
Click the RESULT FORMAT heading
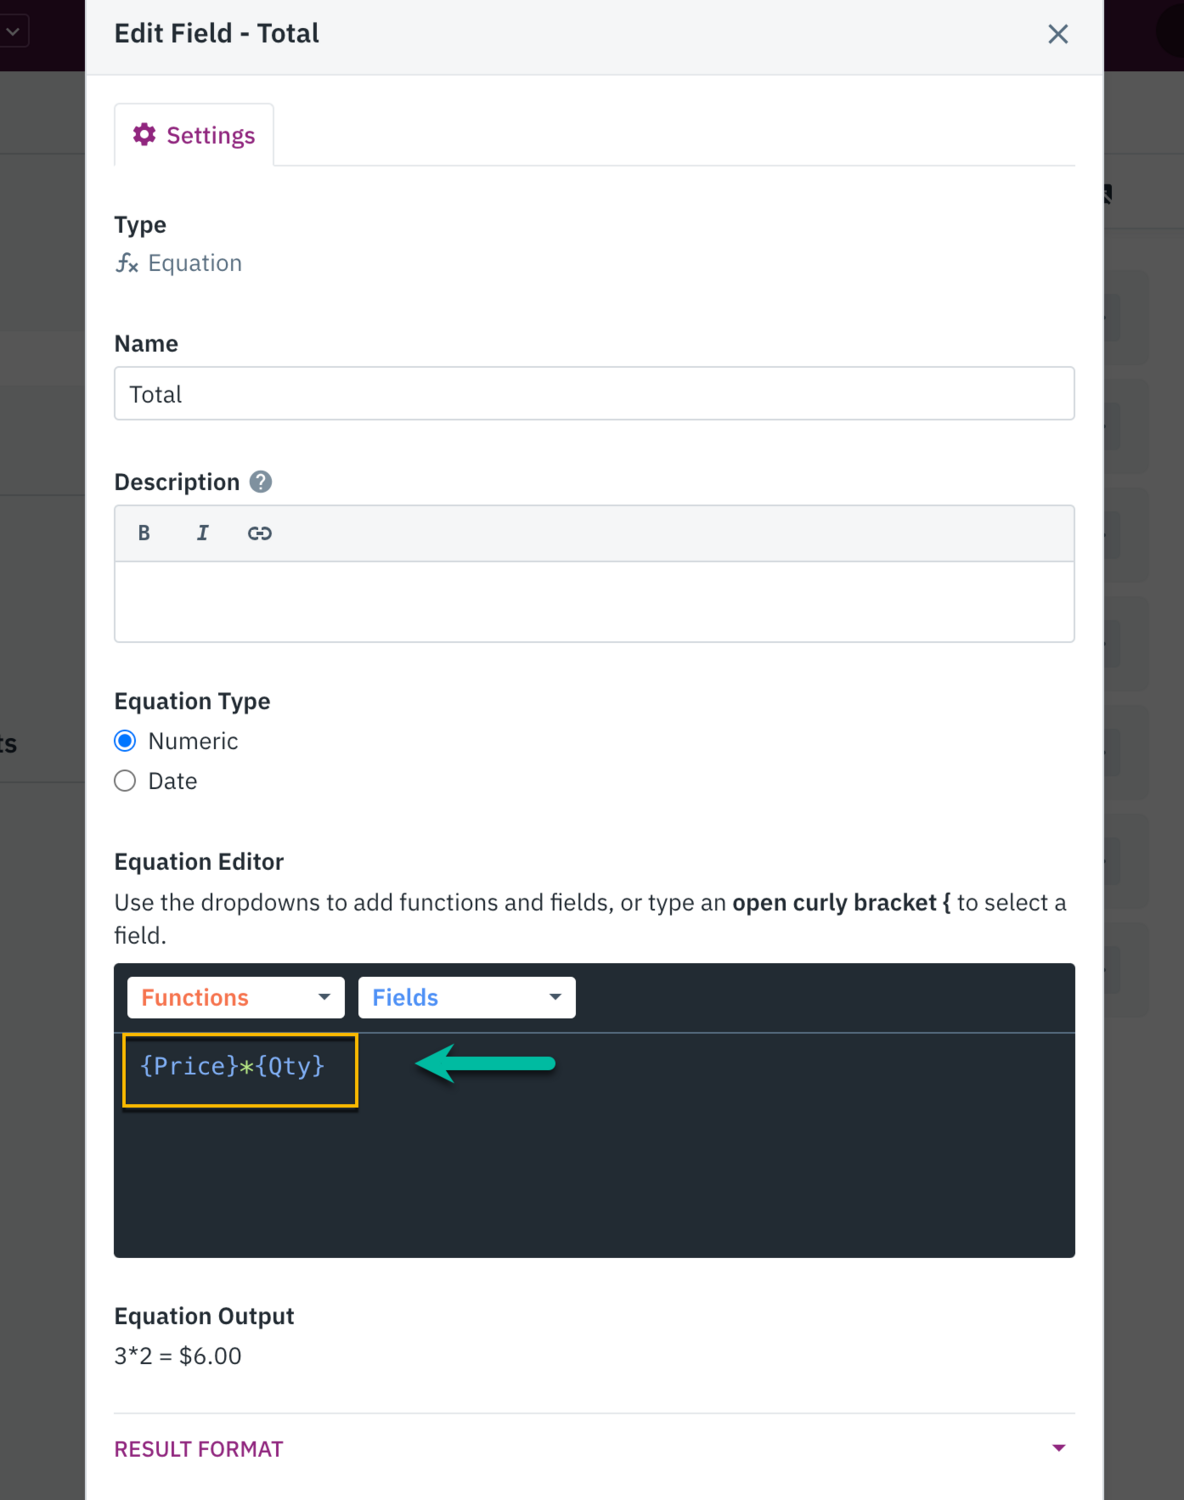[199, 1449]
